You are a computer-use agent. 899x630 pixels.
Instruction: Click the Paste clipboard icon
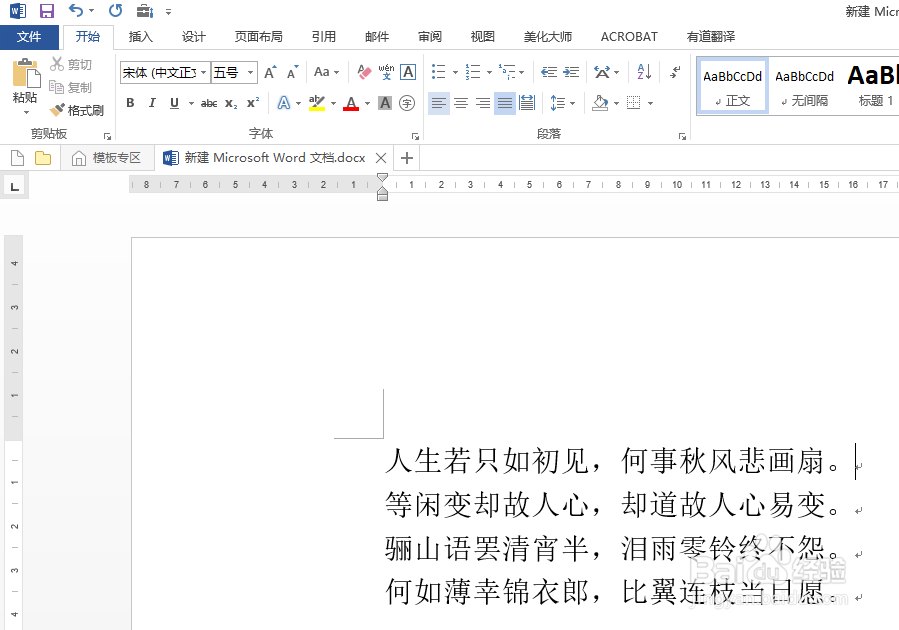point(25,73)
